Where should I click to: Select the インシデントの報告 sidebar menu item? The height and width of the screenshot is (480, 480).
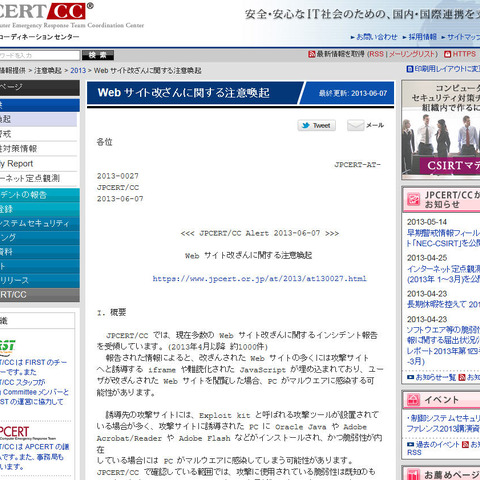click(40, 195)
